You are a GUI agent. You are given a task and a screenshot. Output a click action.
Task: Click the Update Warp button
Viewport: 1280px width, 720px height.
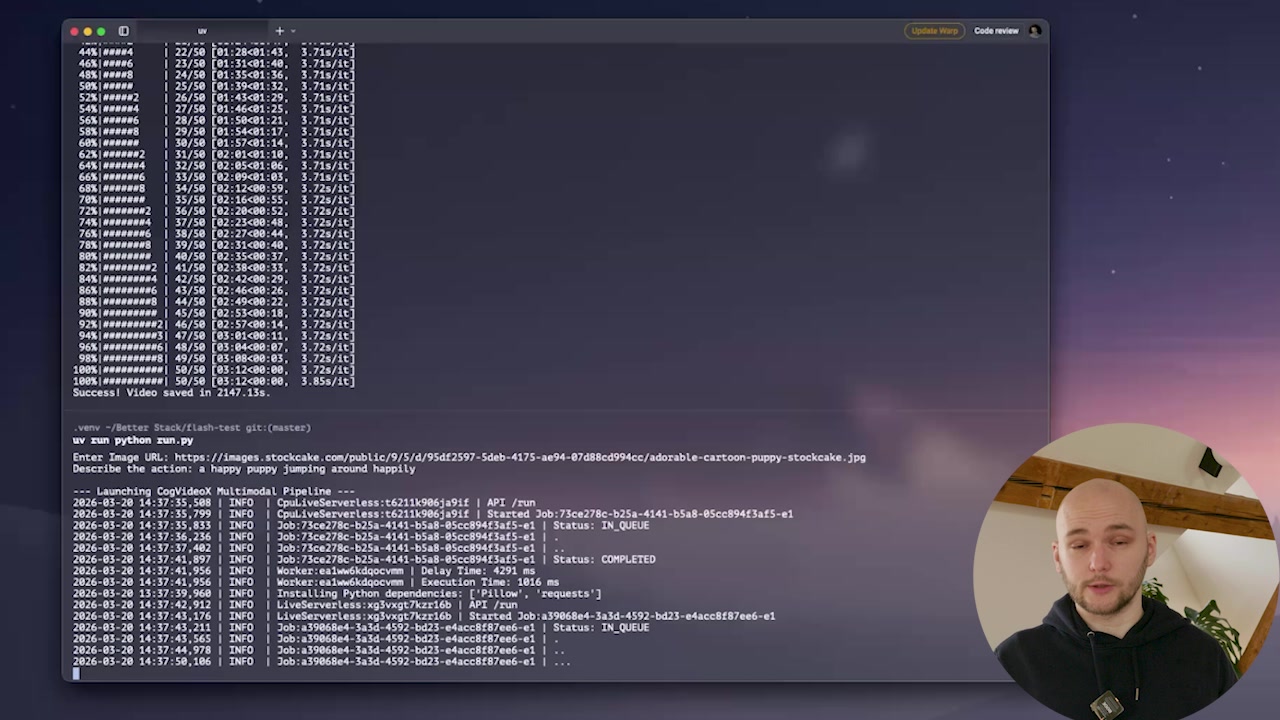933,31
